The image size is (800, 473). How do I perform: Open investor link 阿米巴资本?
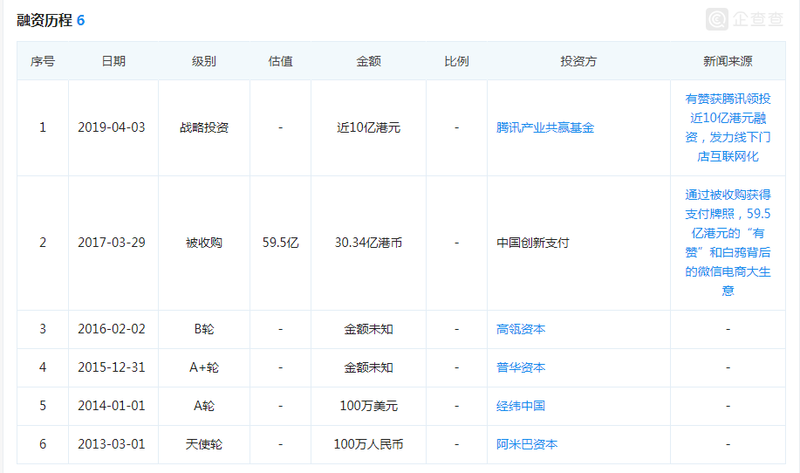coord(527,444)
